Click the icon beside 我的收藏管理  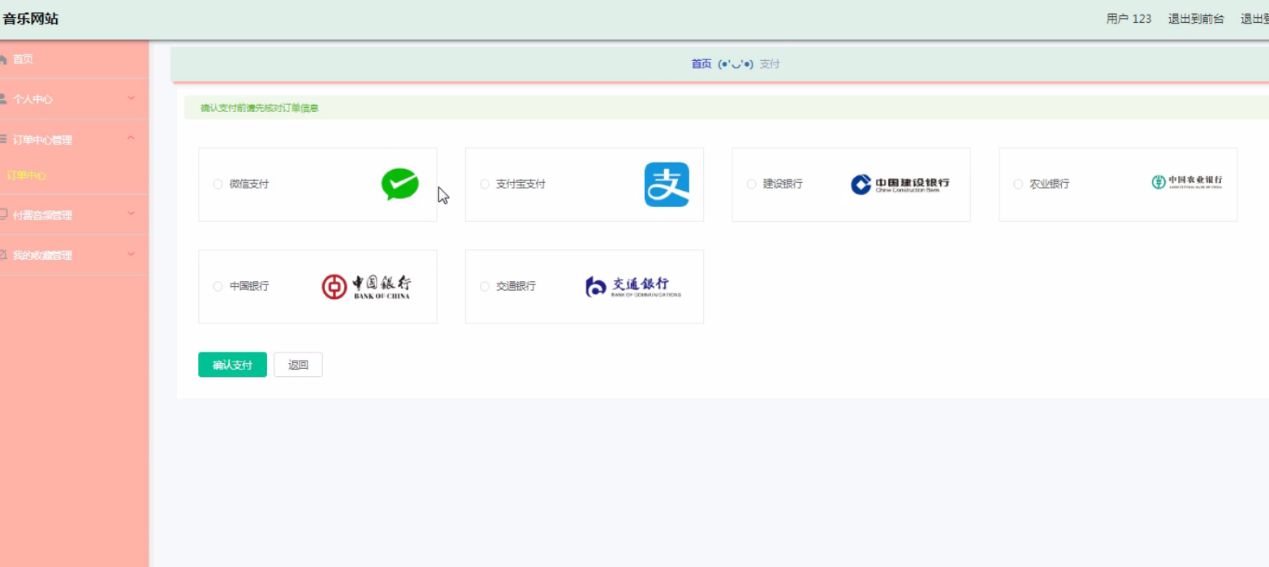coord(4,255)
